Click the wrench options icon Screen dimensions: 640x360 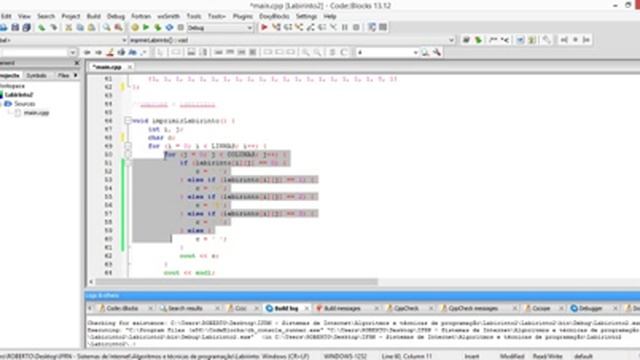437,52
